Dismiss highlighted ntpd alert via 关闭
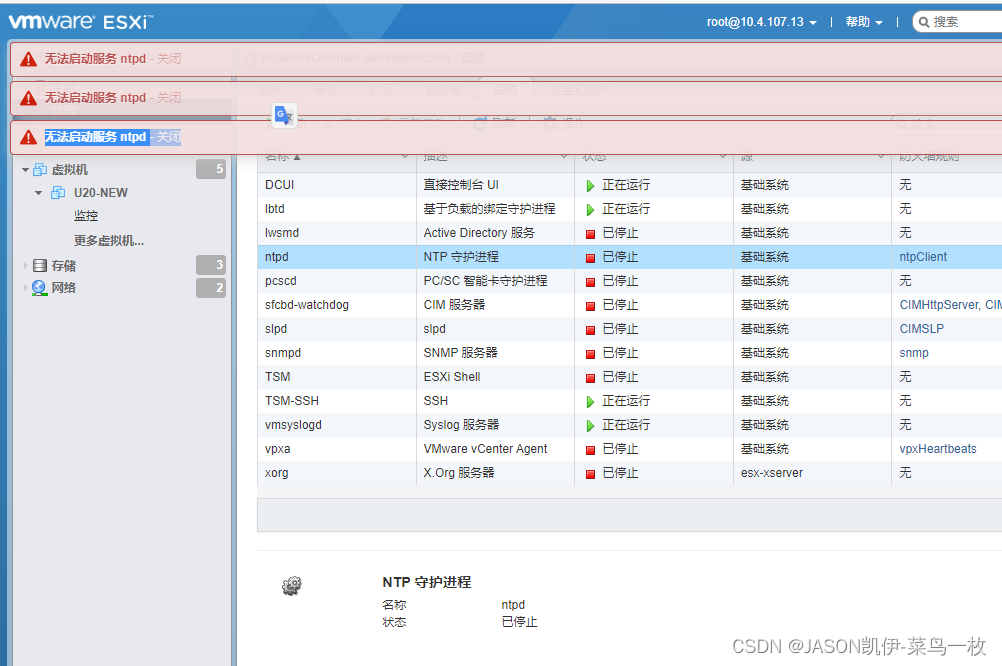This screenshot has height=666, width=1002. click(169, 137)
